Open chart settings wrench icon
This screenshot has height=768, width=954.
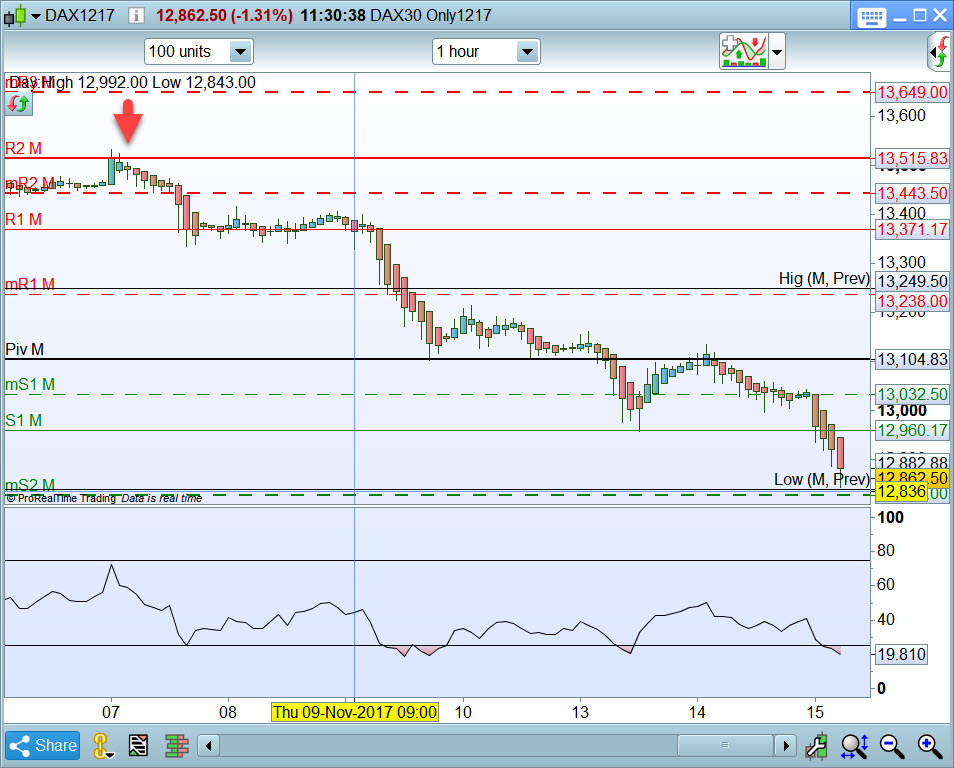[816, 745]
